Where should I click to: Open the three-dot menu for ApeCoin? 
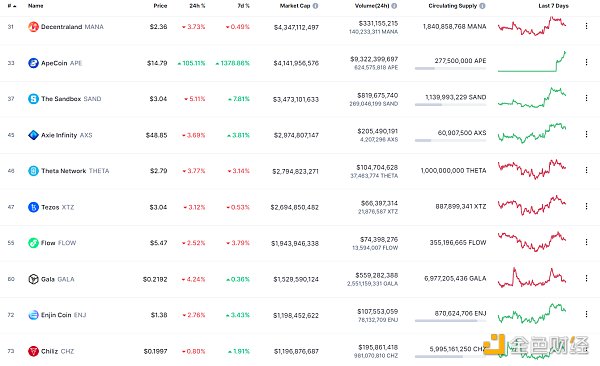click(x=586, y=62)
